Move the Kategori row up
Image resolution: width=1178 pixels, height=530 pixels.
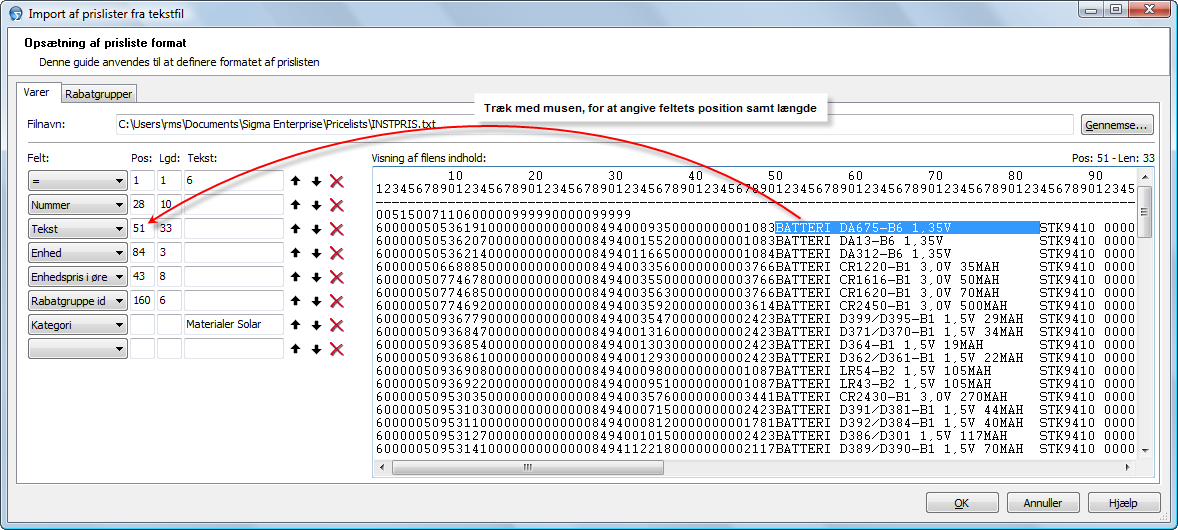pos(296,326)
